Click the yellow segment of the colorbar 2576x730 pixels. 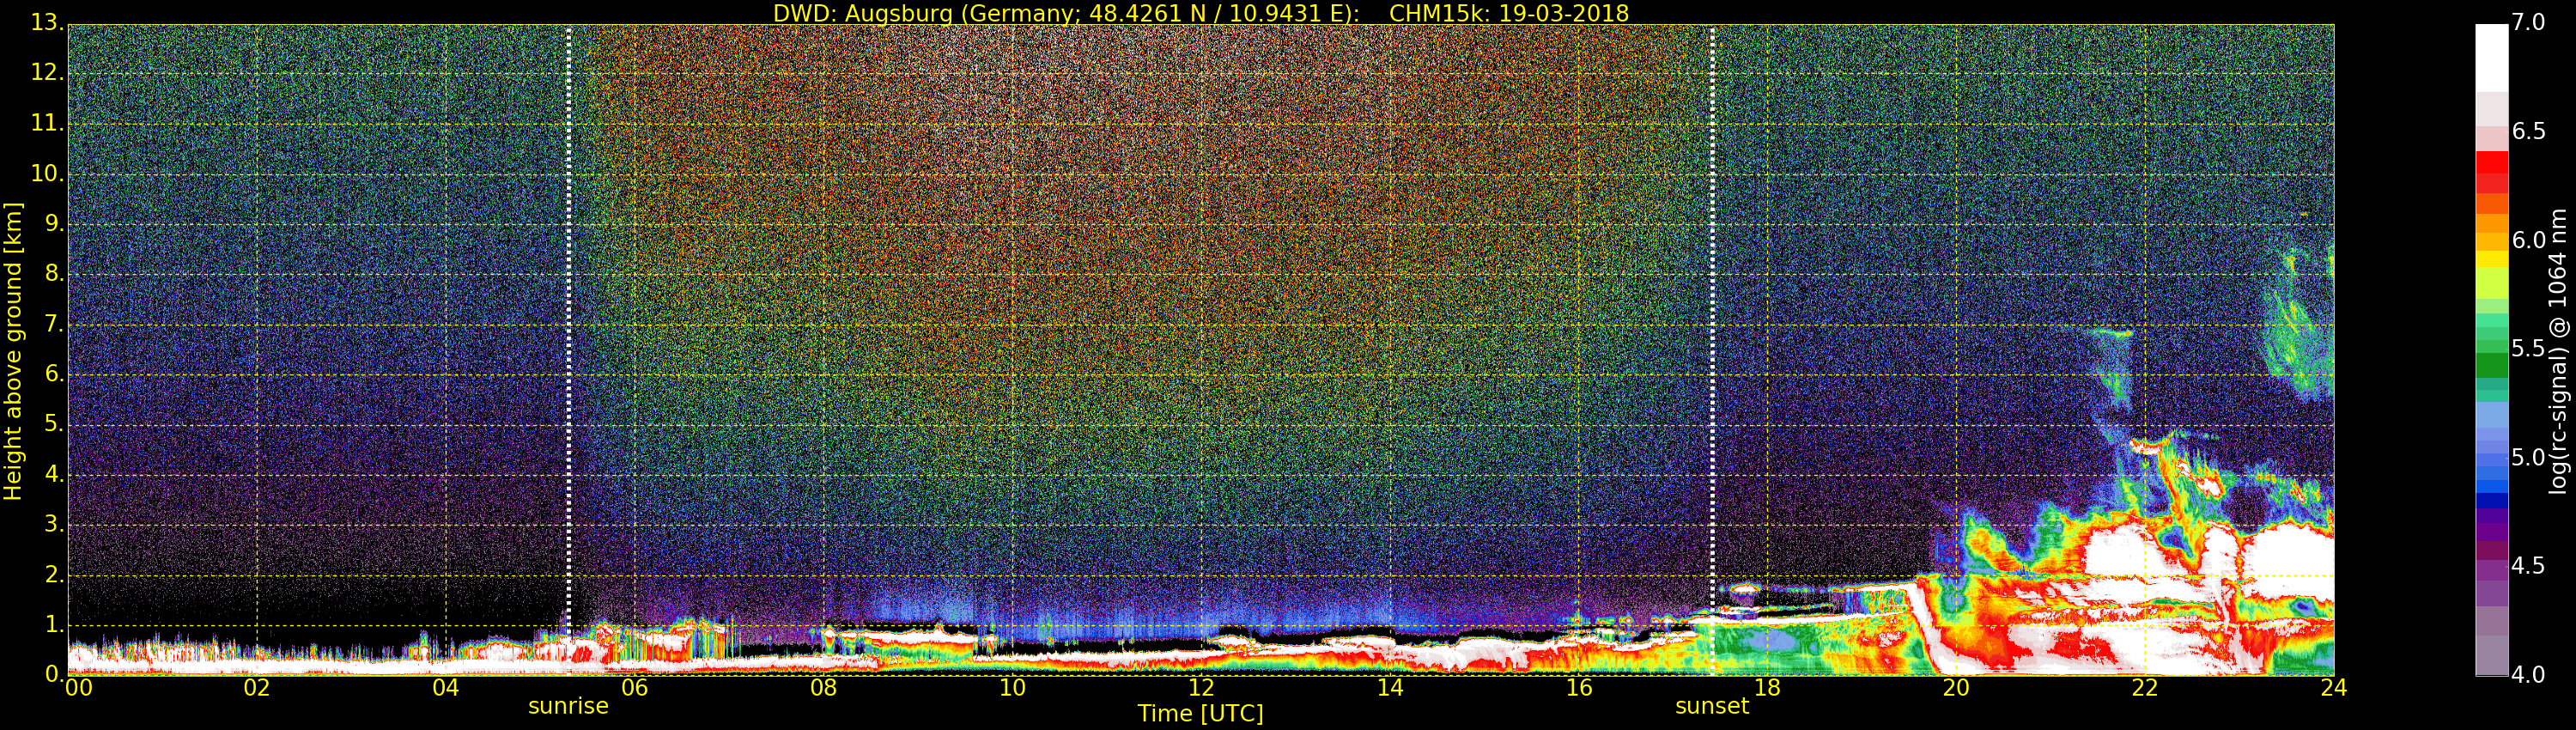(2491, 260)
